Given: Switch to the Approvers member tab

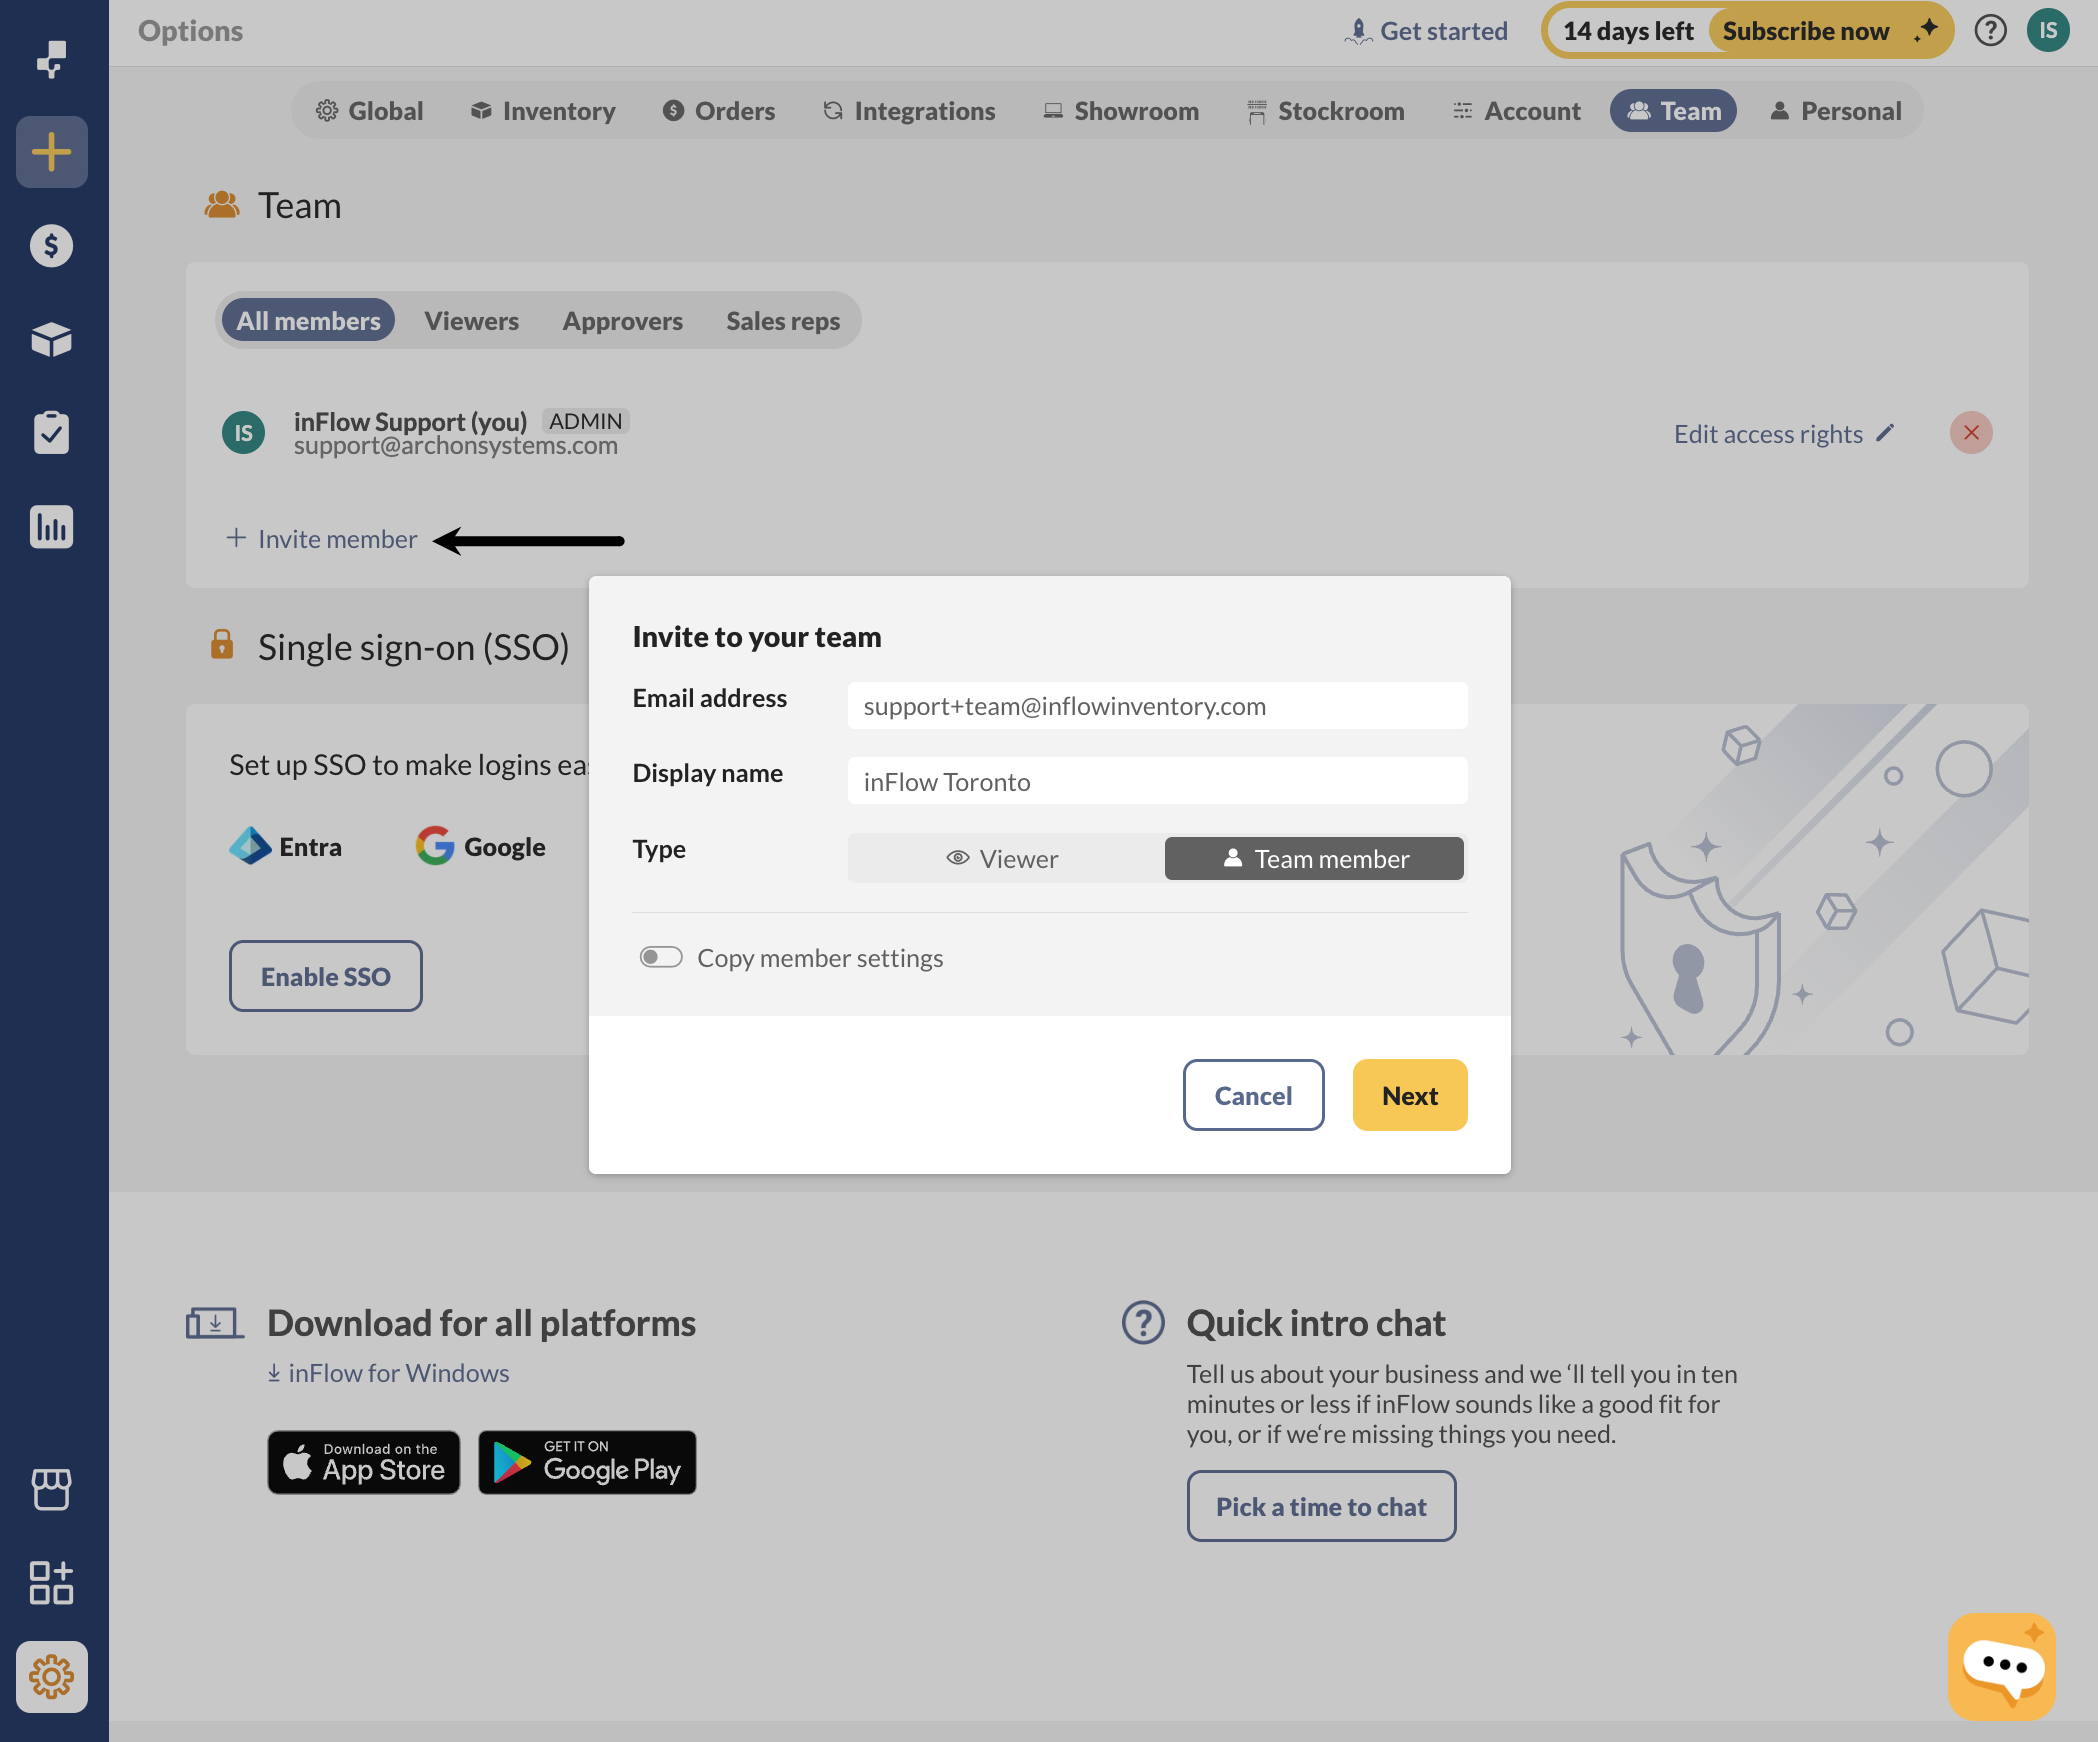Looking at the screenshot, I should [622, 321].
